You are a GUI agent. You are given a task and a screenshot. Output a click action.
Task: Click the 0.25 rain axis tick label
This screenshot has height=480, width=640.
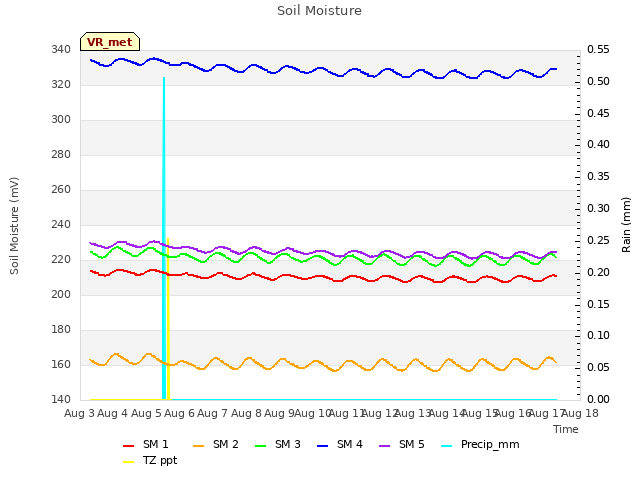click(x=598, y=240)
